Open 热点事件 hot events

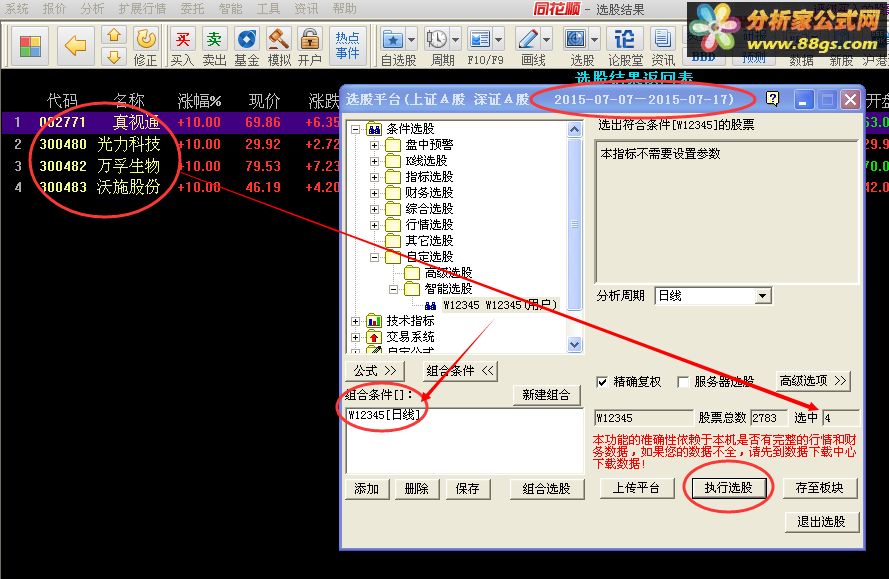point(347,45)
